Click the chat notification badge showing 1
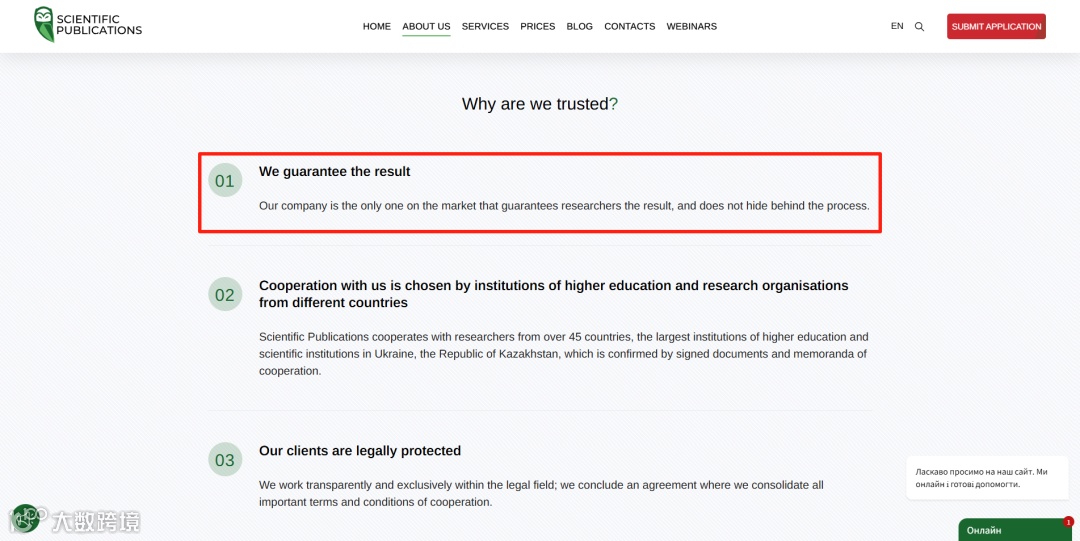 pyautogui.click(x=1068, y=522)
